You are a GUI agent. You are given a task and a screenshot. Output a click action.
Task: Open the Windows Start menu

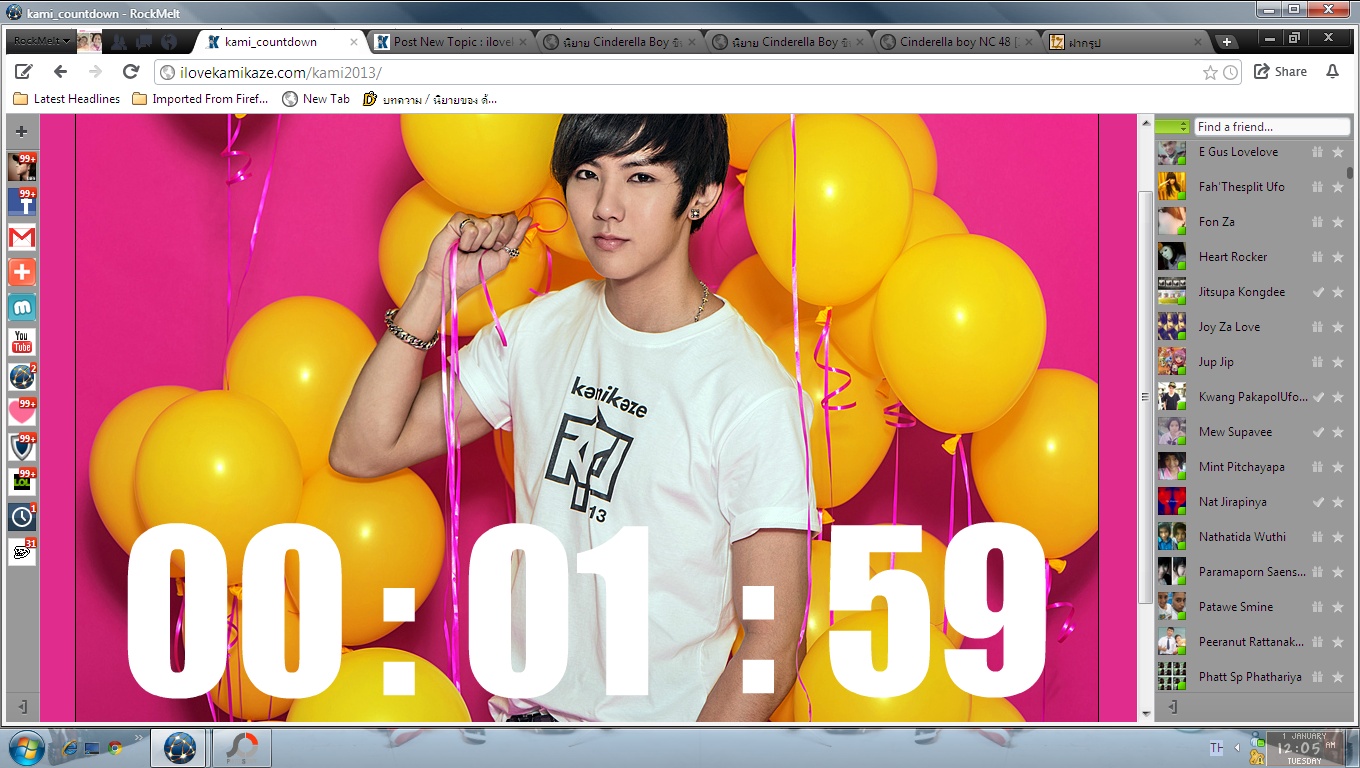coord(26,747)
